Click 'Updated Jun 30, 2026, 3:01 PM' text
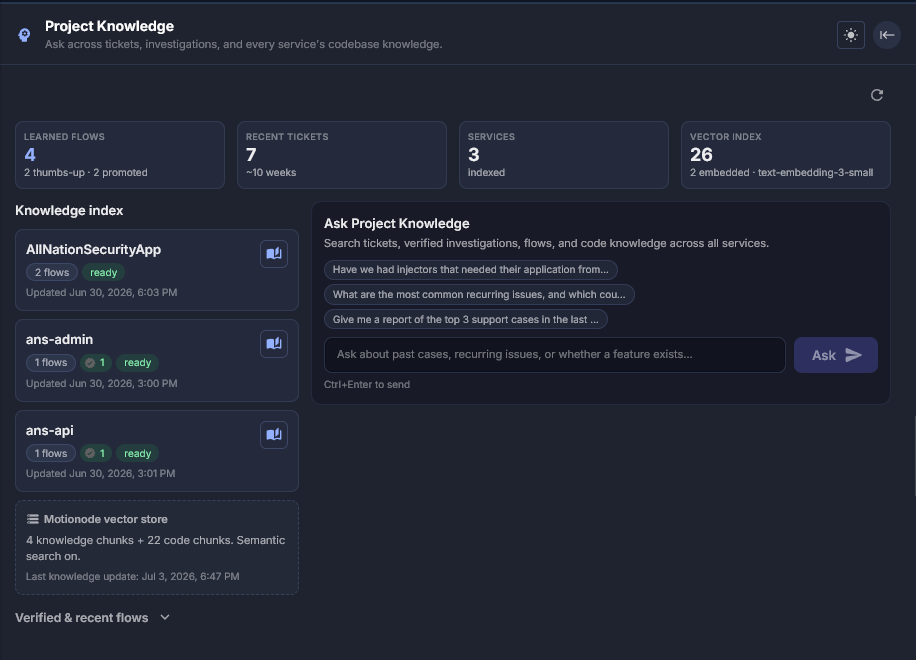This screenshot has height=660, width=916. (x=100, y=474)
